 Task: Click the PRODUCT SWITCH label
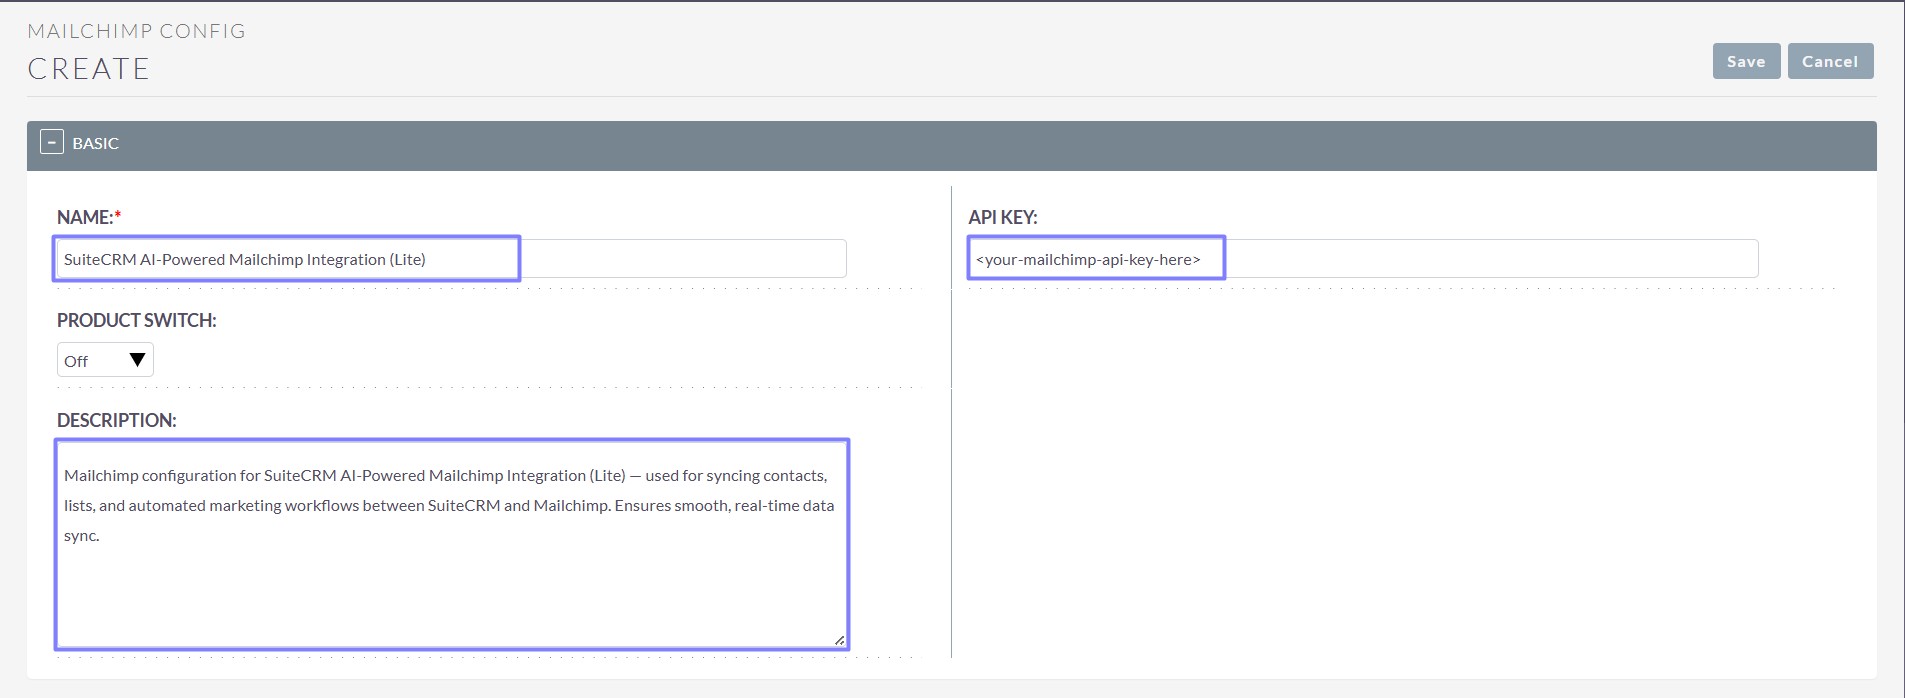pos(136,320)
